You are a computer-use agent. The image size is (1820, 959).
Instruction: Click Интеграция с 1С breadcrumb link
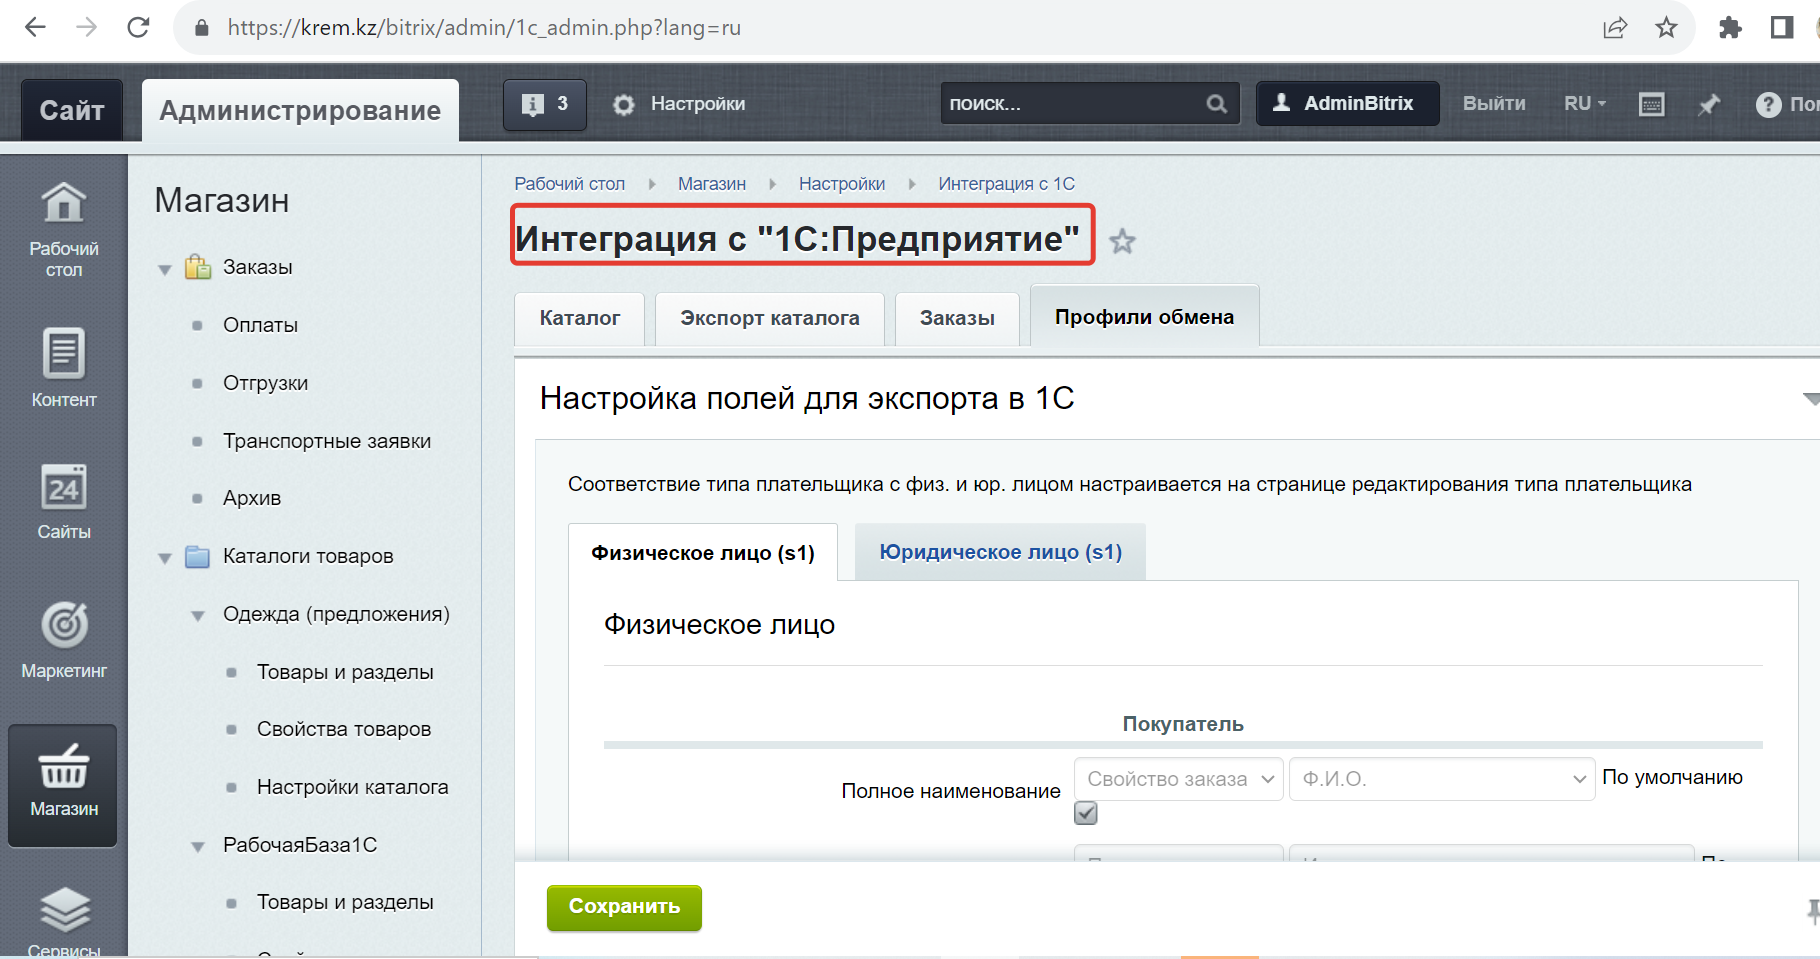coord(1006,184)
